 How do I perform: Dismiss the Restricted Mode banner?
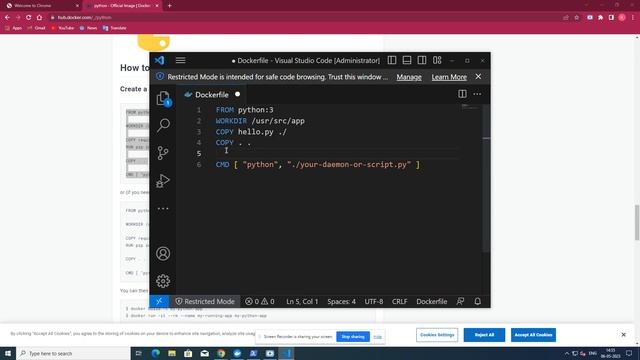click(478, 77)
